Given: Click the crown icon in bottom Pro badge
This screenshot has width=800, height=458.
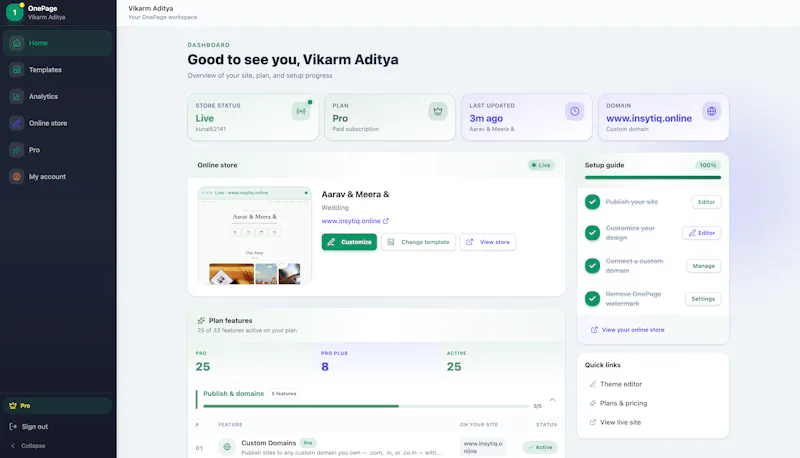Looking at the screenshot, I should pyautogui.click(x=13, y=406).
